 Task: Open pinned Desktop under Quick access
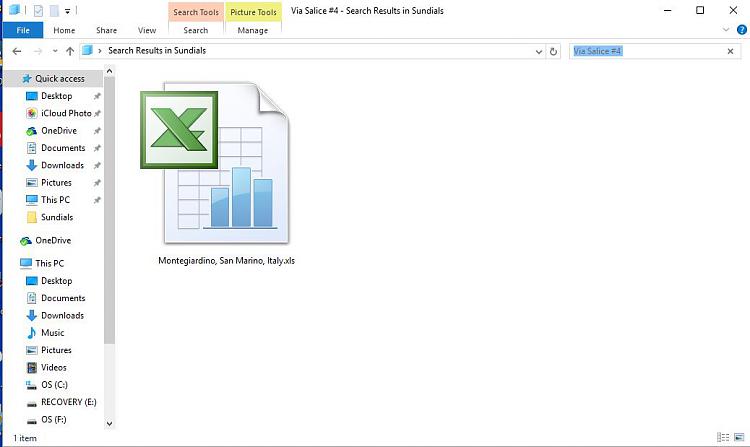(x=56, y=96)
